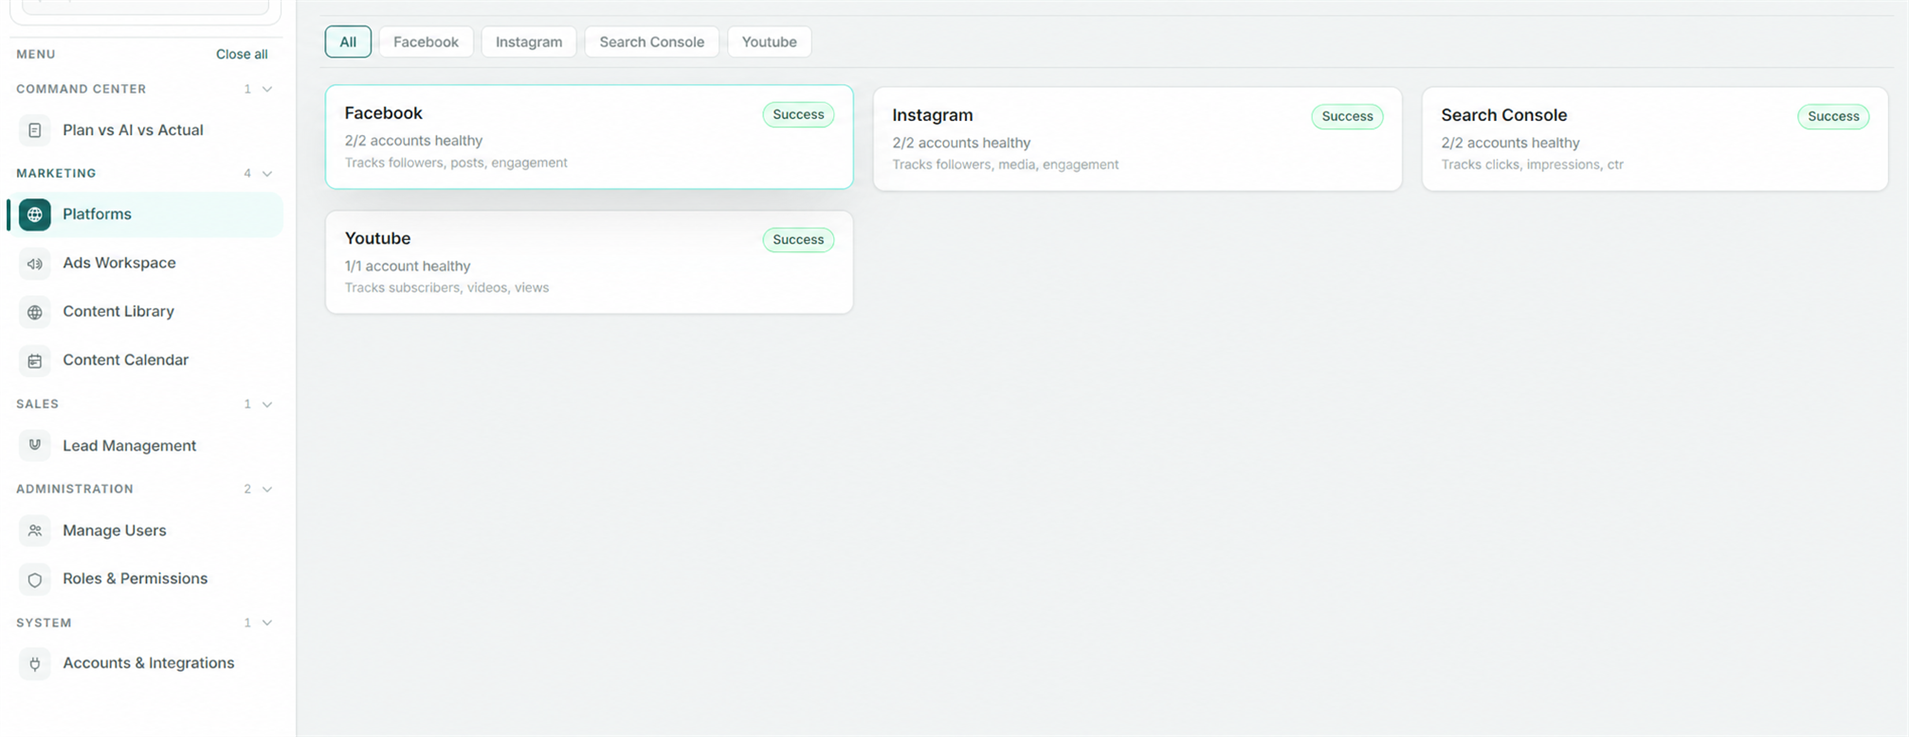
Task: Click the Instagram card Success badge
Action: (x=1347, y=116)
